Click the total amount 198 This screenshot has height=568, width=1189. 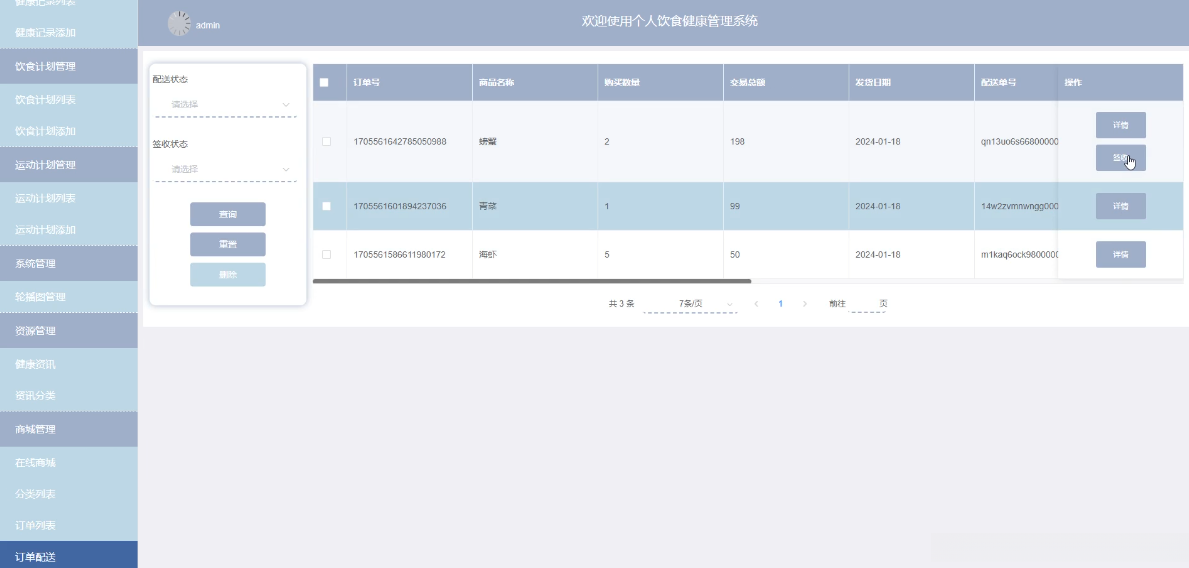(737, 142)
